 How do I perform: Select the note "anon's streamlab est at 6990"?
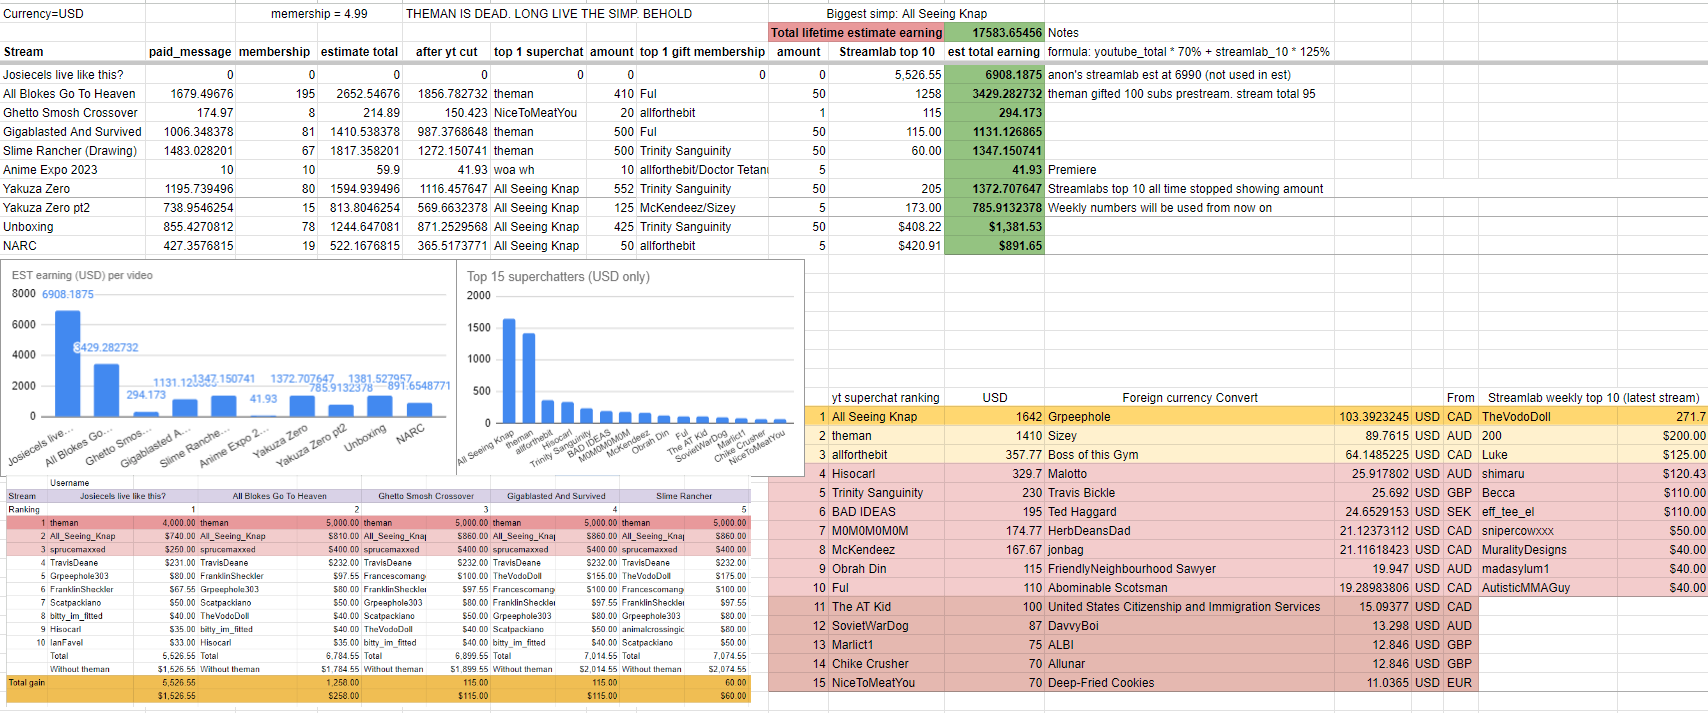(x=1169, y=75)
